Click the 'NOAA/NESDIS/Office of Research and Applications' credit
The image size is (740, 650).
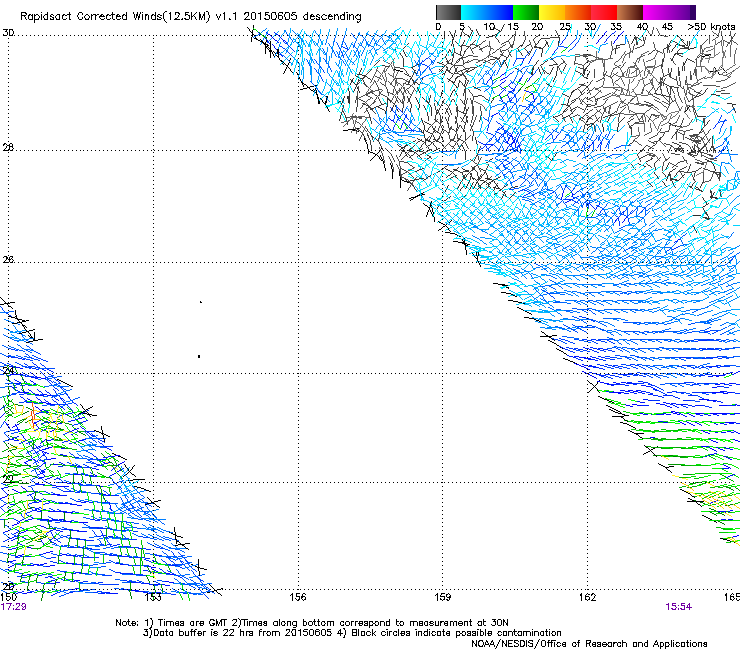(589, 643)
